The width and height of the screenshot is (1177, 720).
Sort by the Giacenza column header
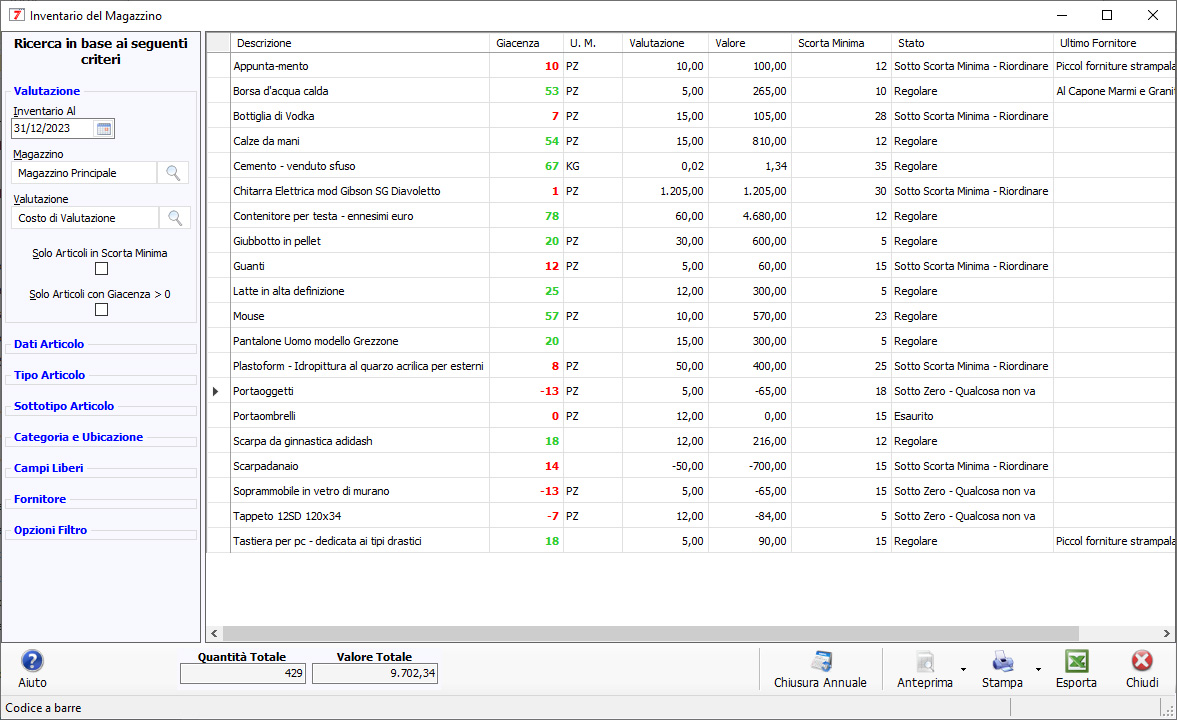pos(526,43)
